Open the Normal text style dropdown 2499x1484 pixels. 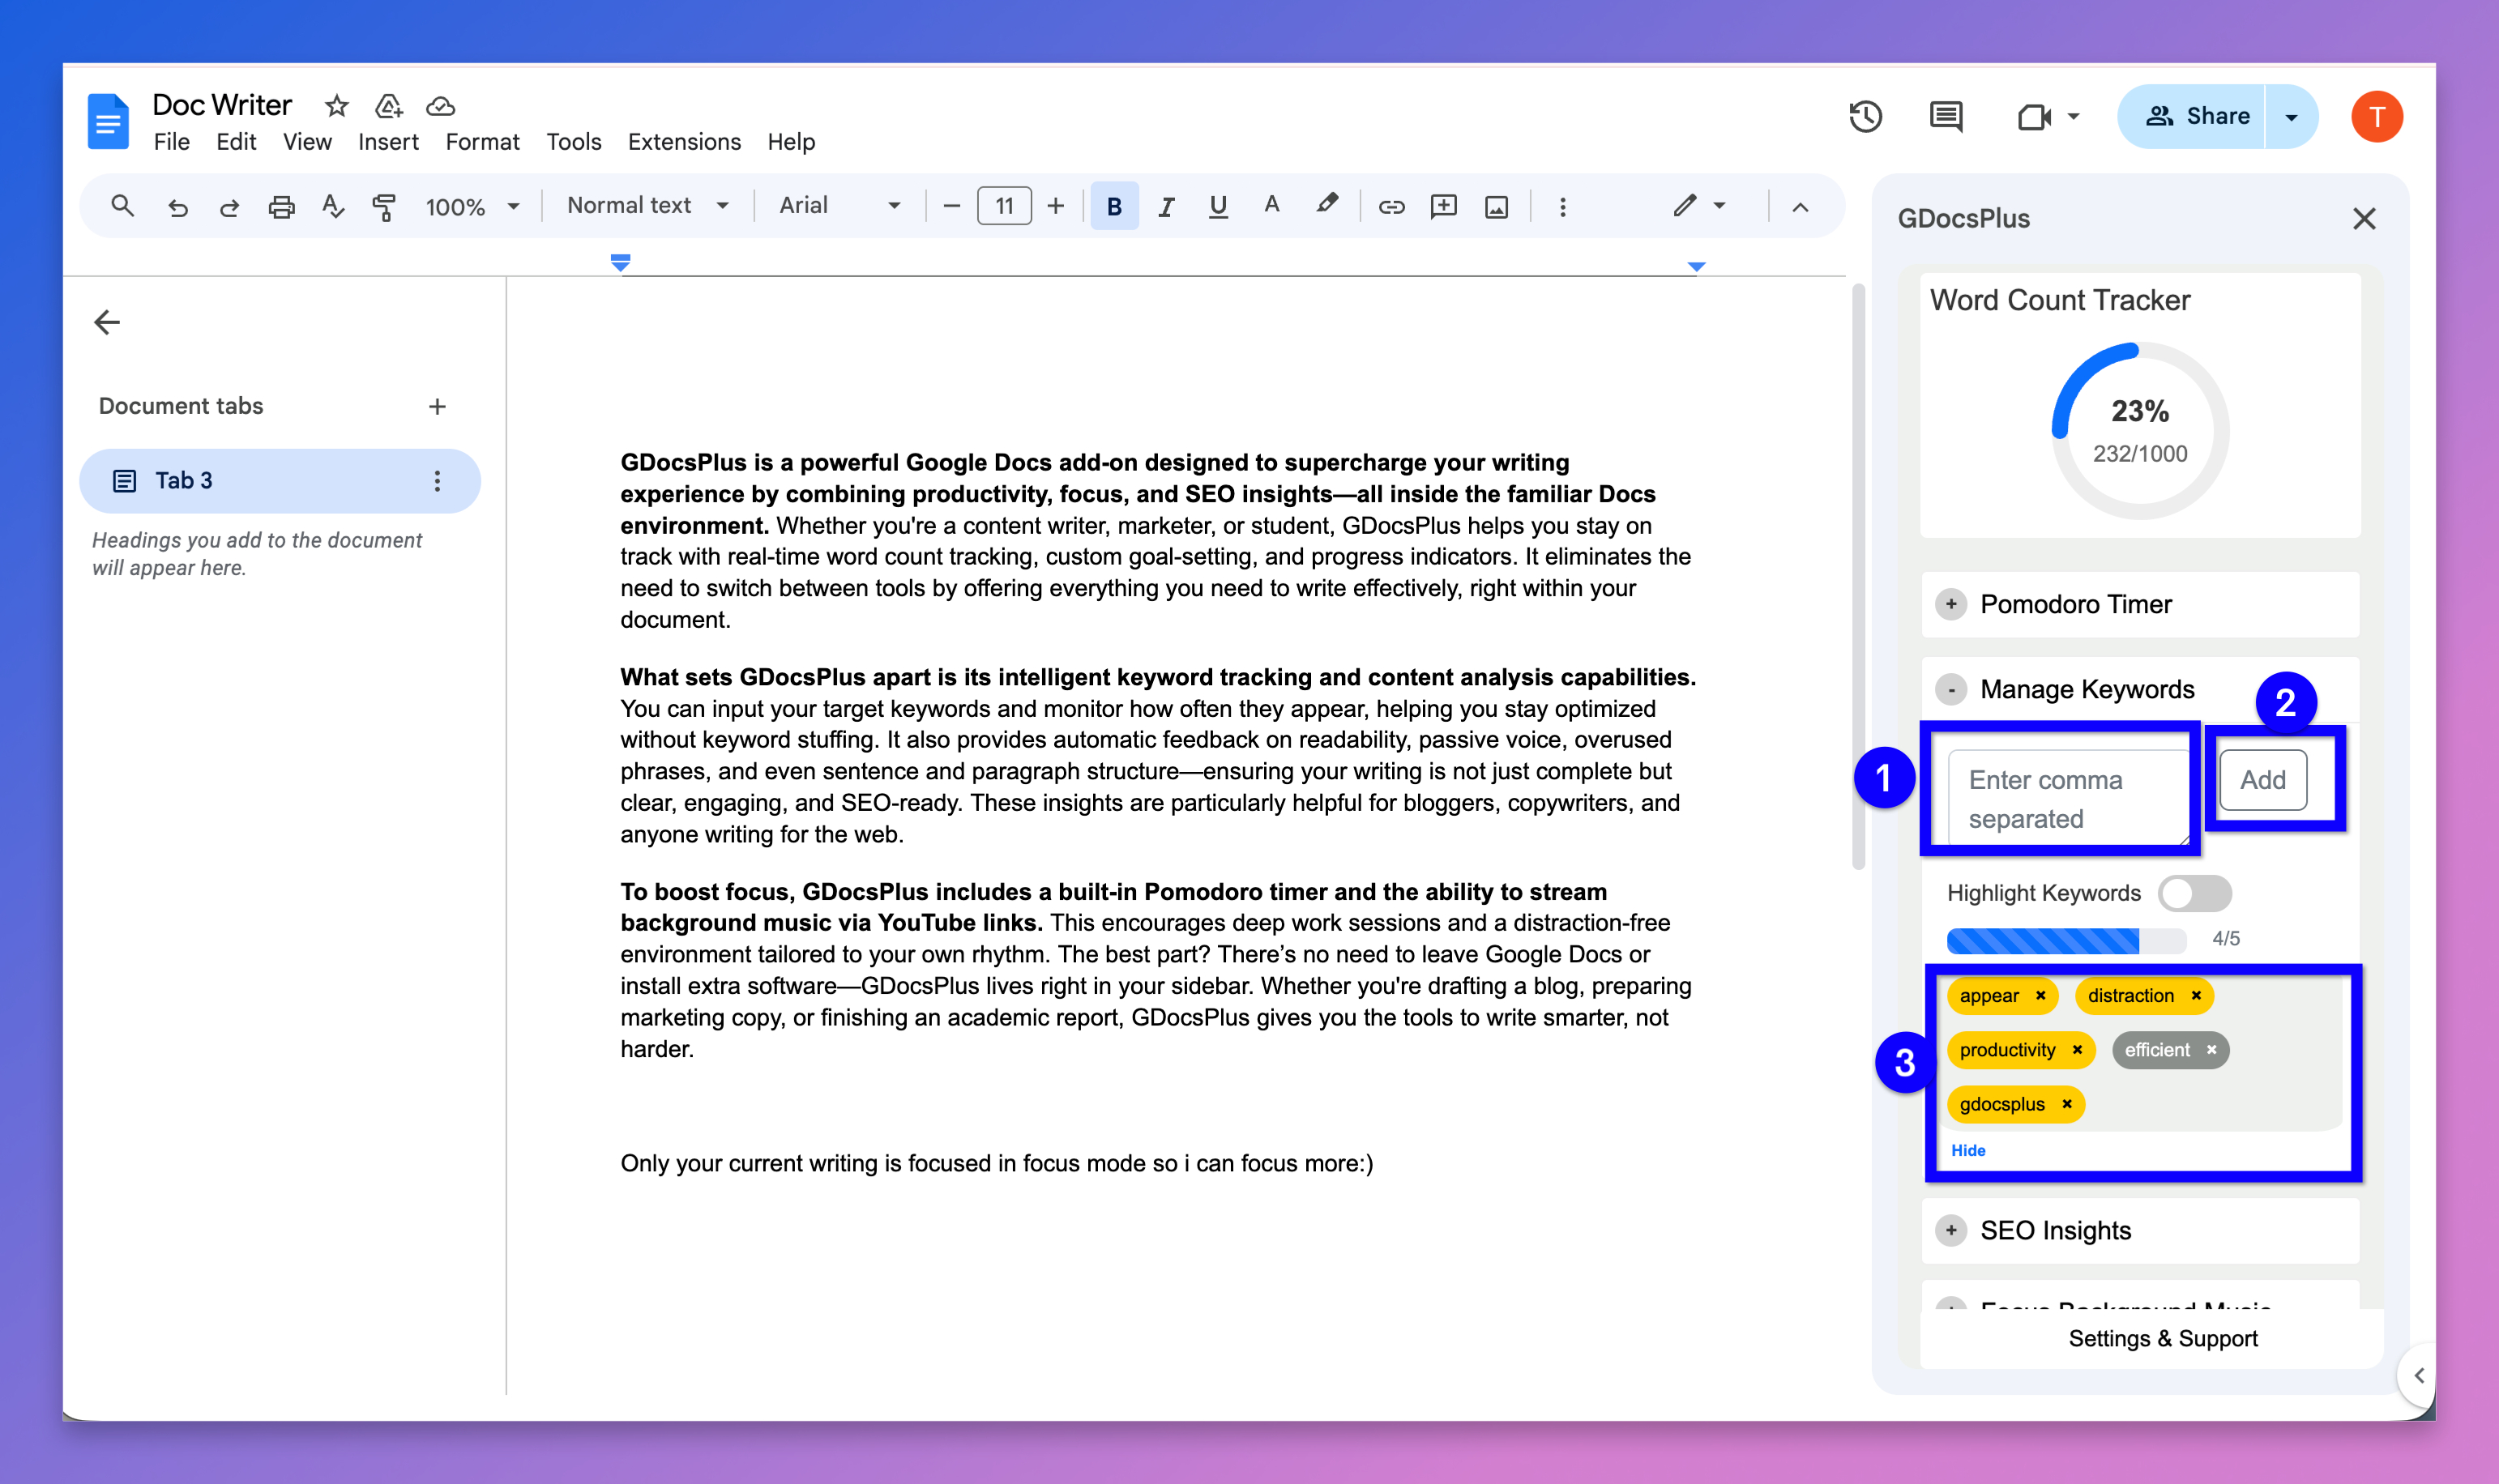tap(647, 206)
